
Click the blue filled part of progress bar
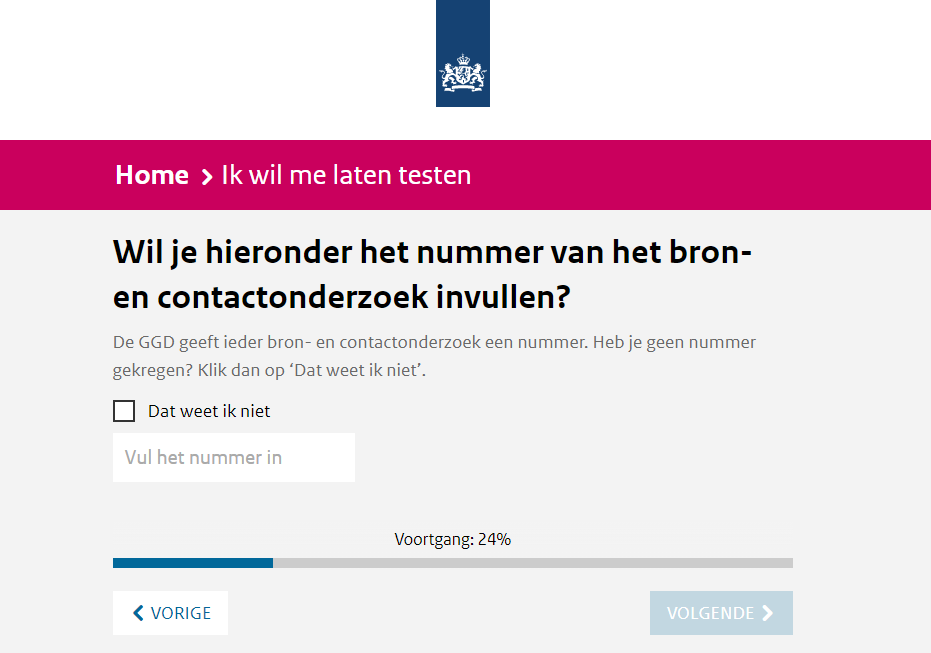pos(192,563)
